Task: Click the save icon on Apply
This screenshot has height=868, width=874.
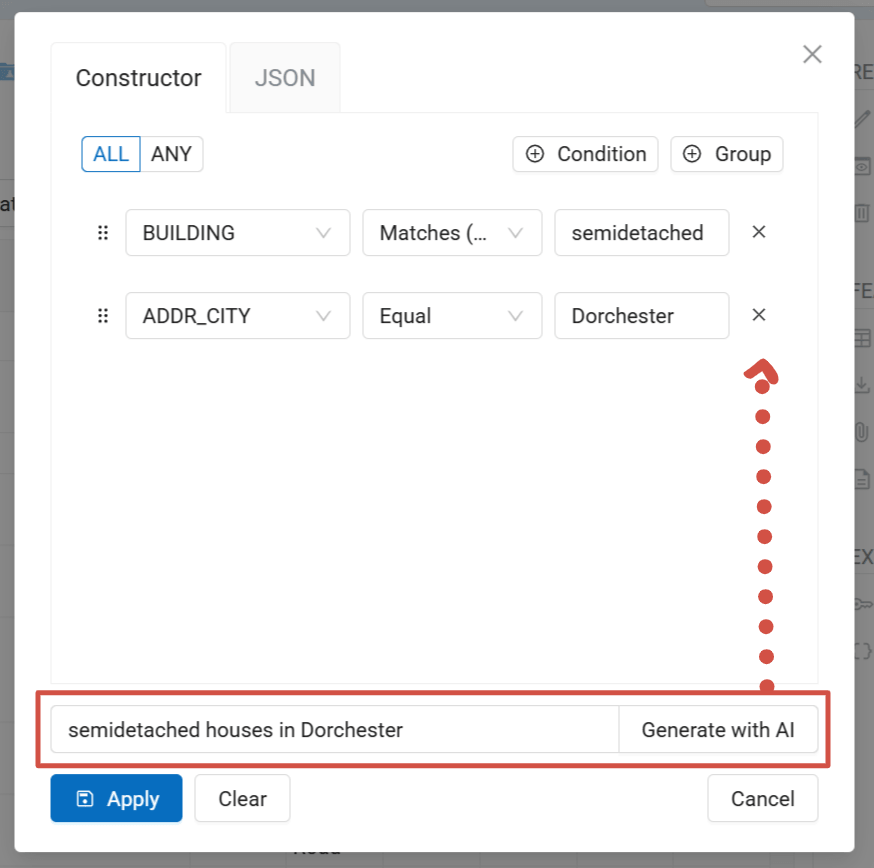Action: click(x=85, y=798)
